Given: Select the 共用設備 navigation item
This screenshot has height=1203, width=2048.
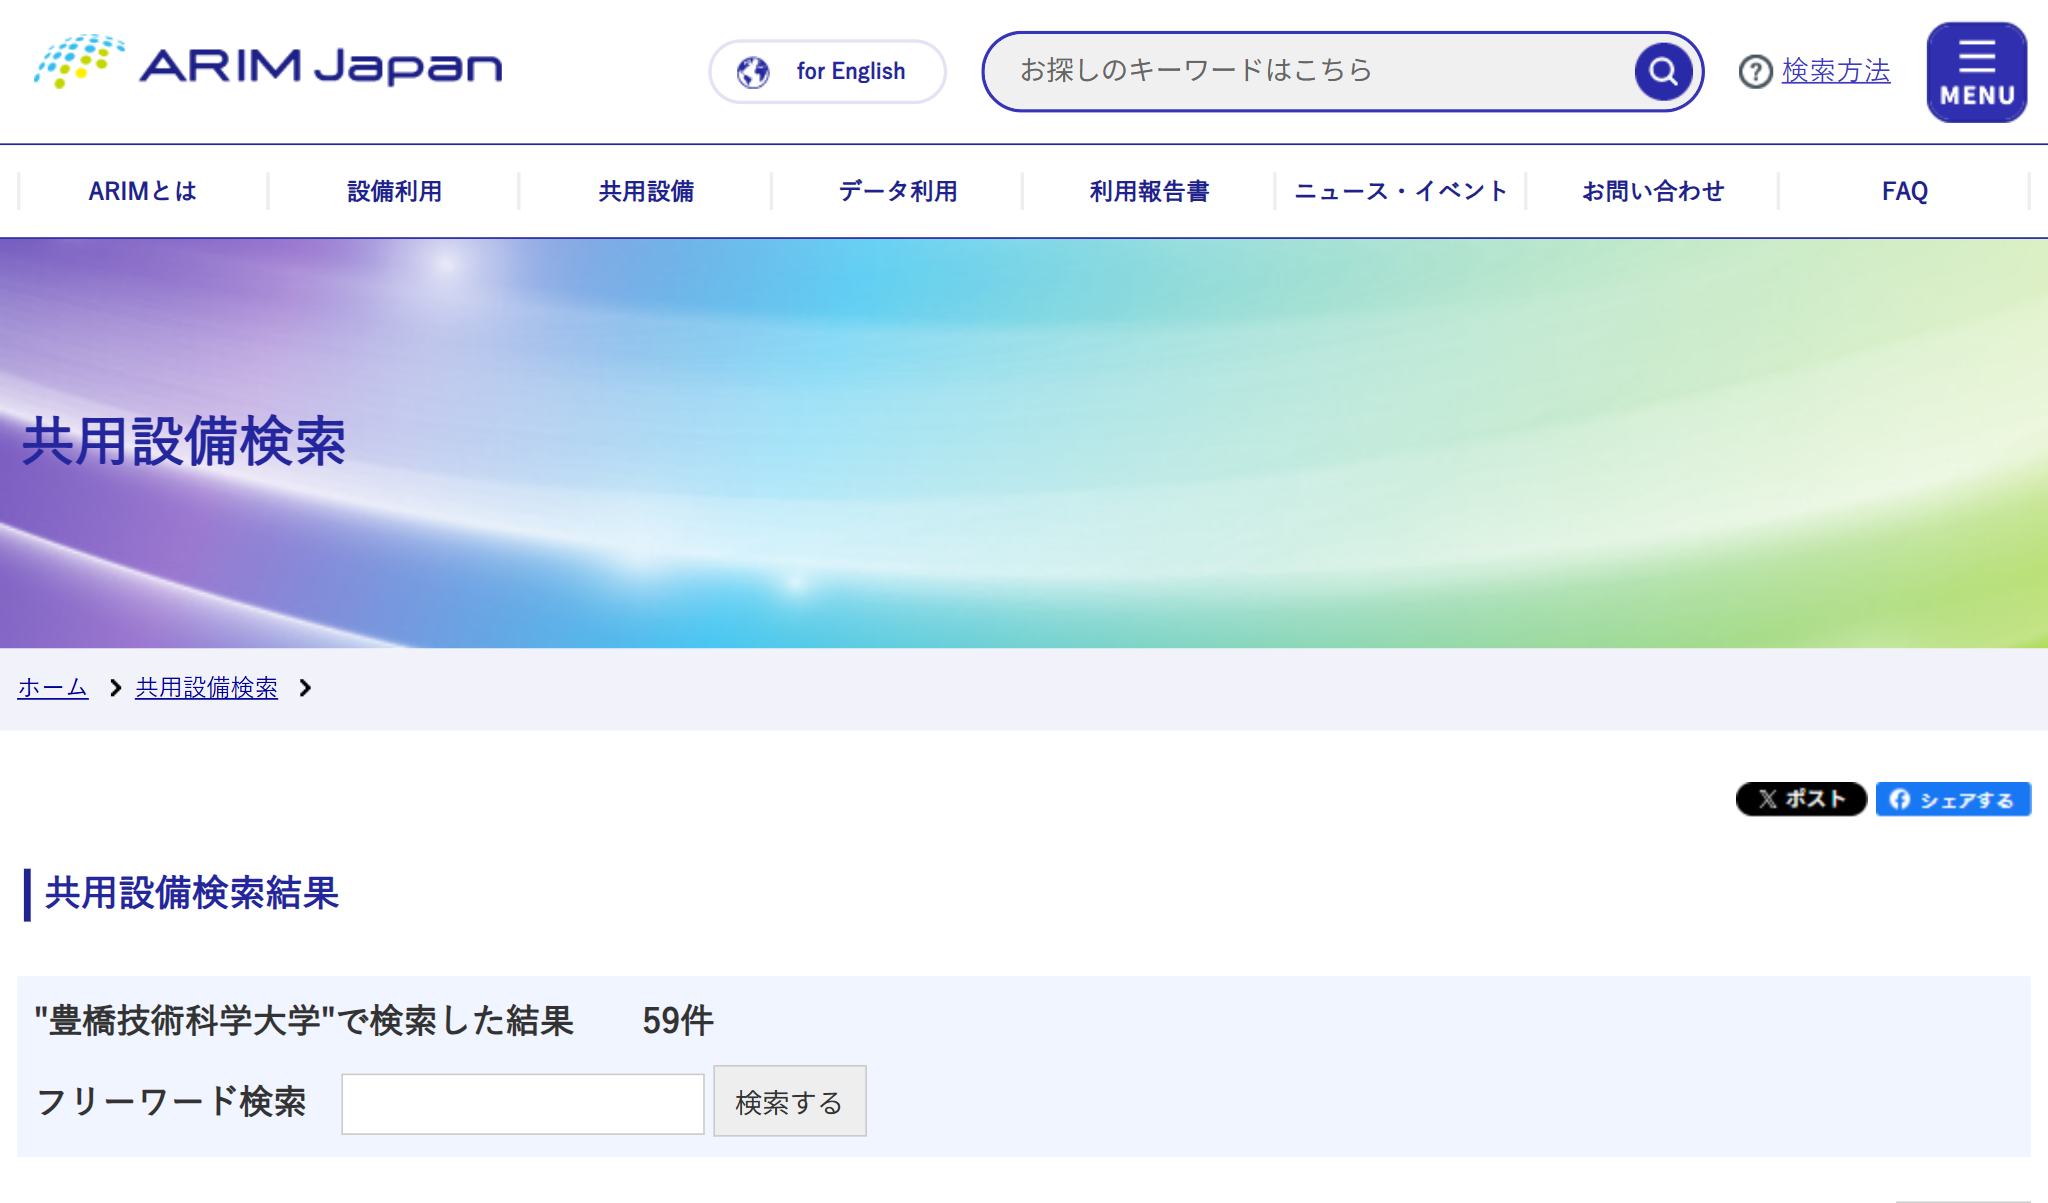Looking at the screenshot, I should pos(643,190).
